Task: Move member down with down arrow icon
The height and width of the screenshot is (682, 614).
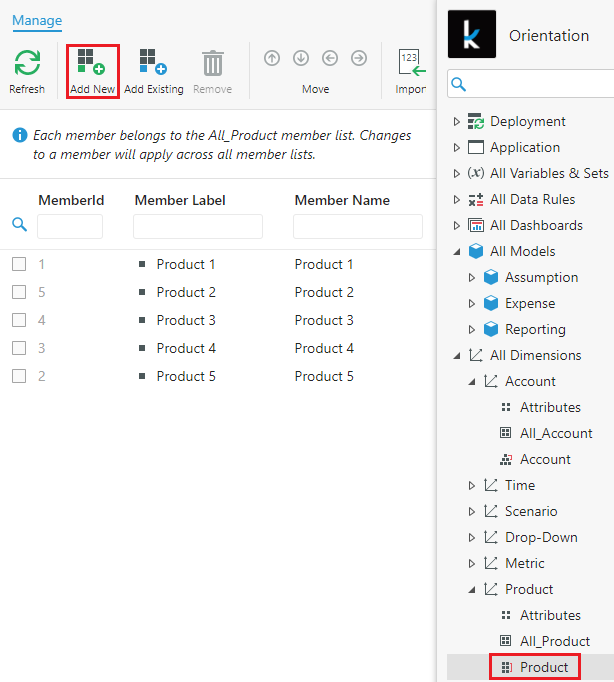Action: point(301,58)
